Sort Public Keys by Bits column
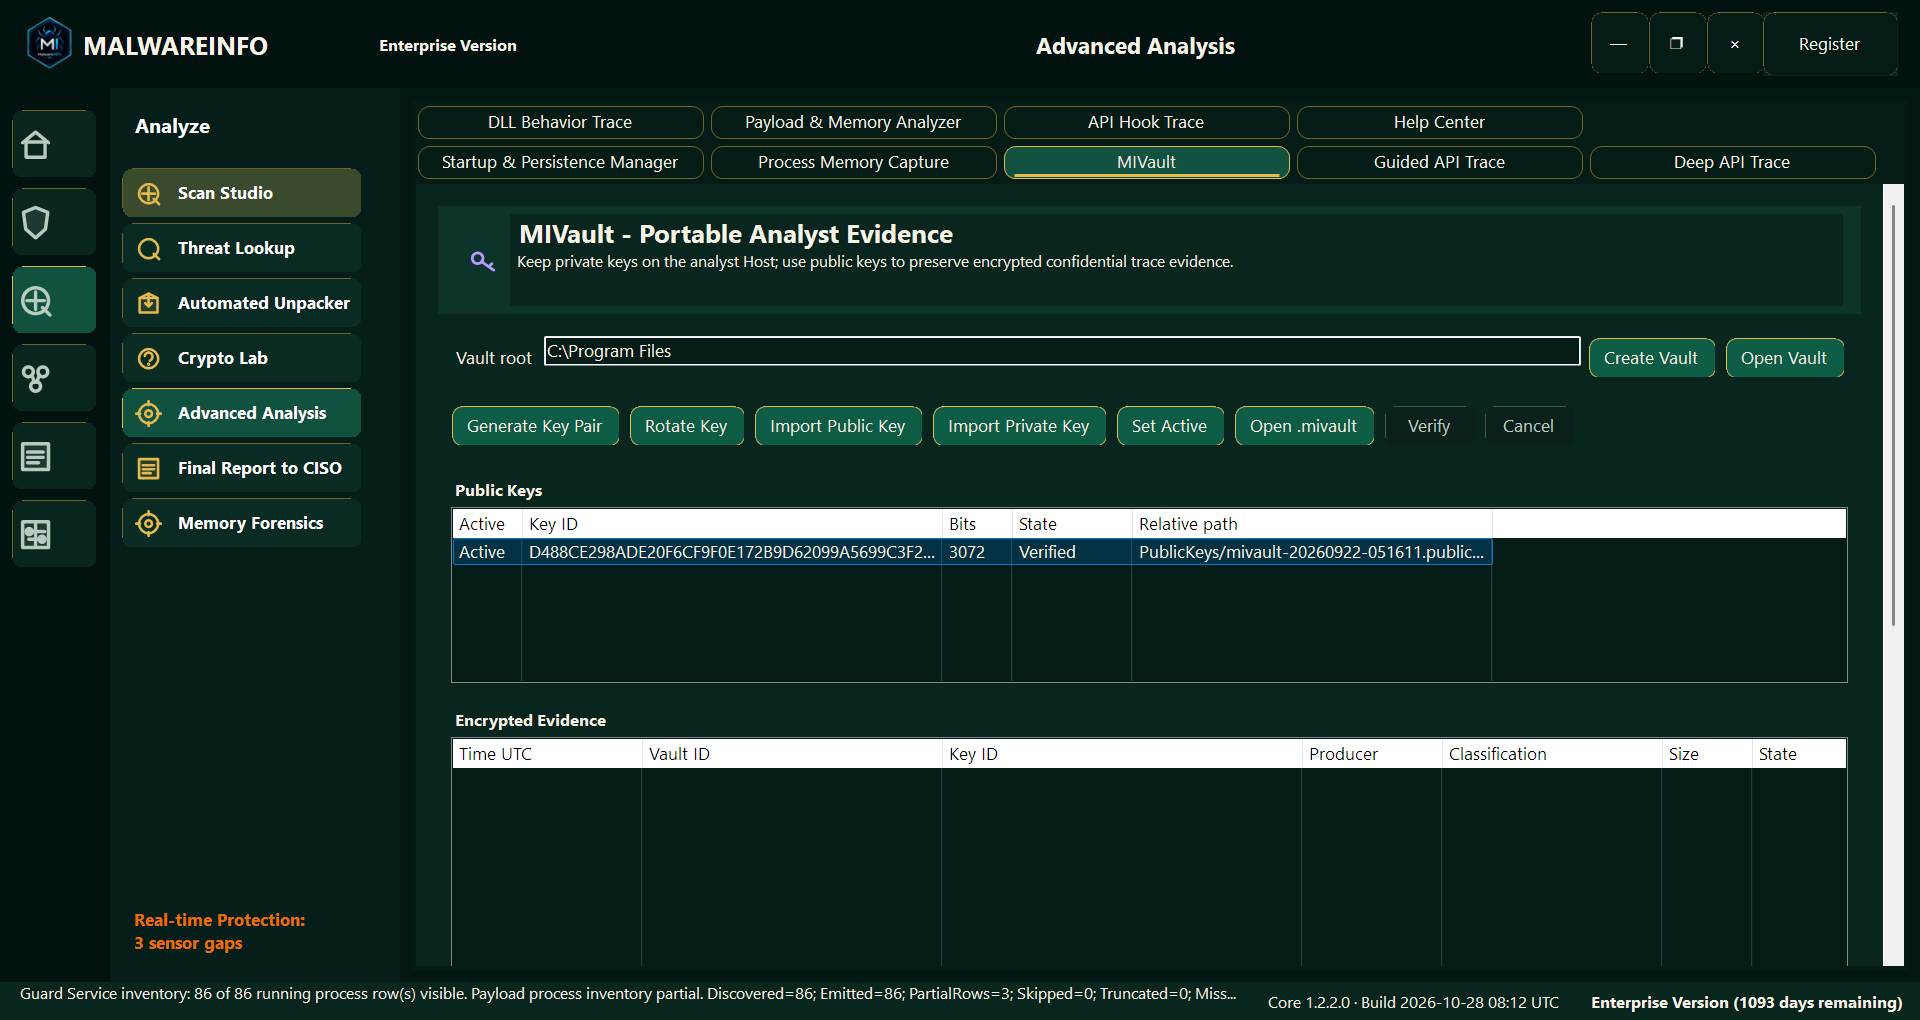Screen dimensions: 1920x1020 976,524
